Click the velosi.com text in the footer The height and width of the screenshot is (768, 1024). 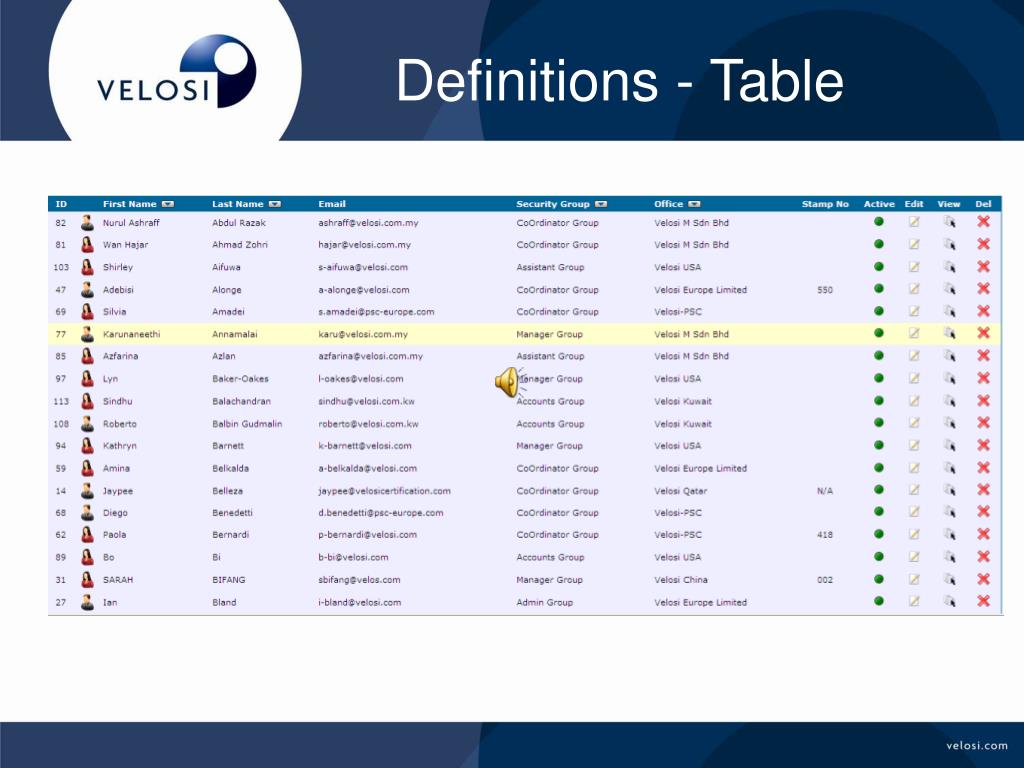[977, 746]
